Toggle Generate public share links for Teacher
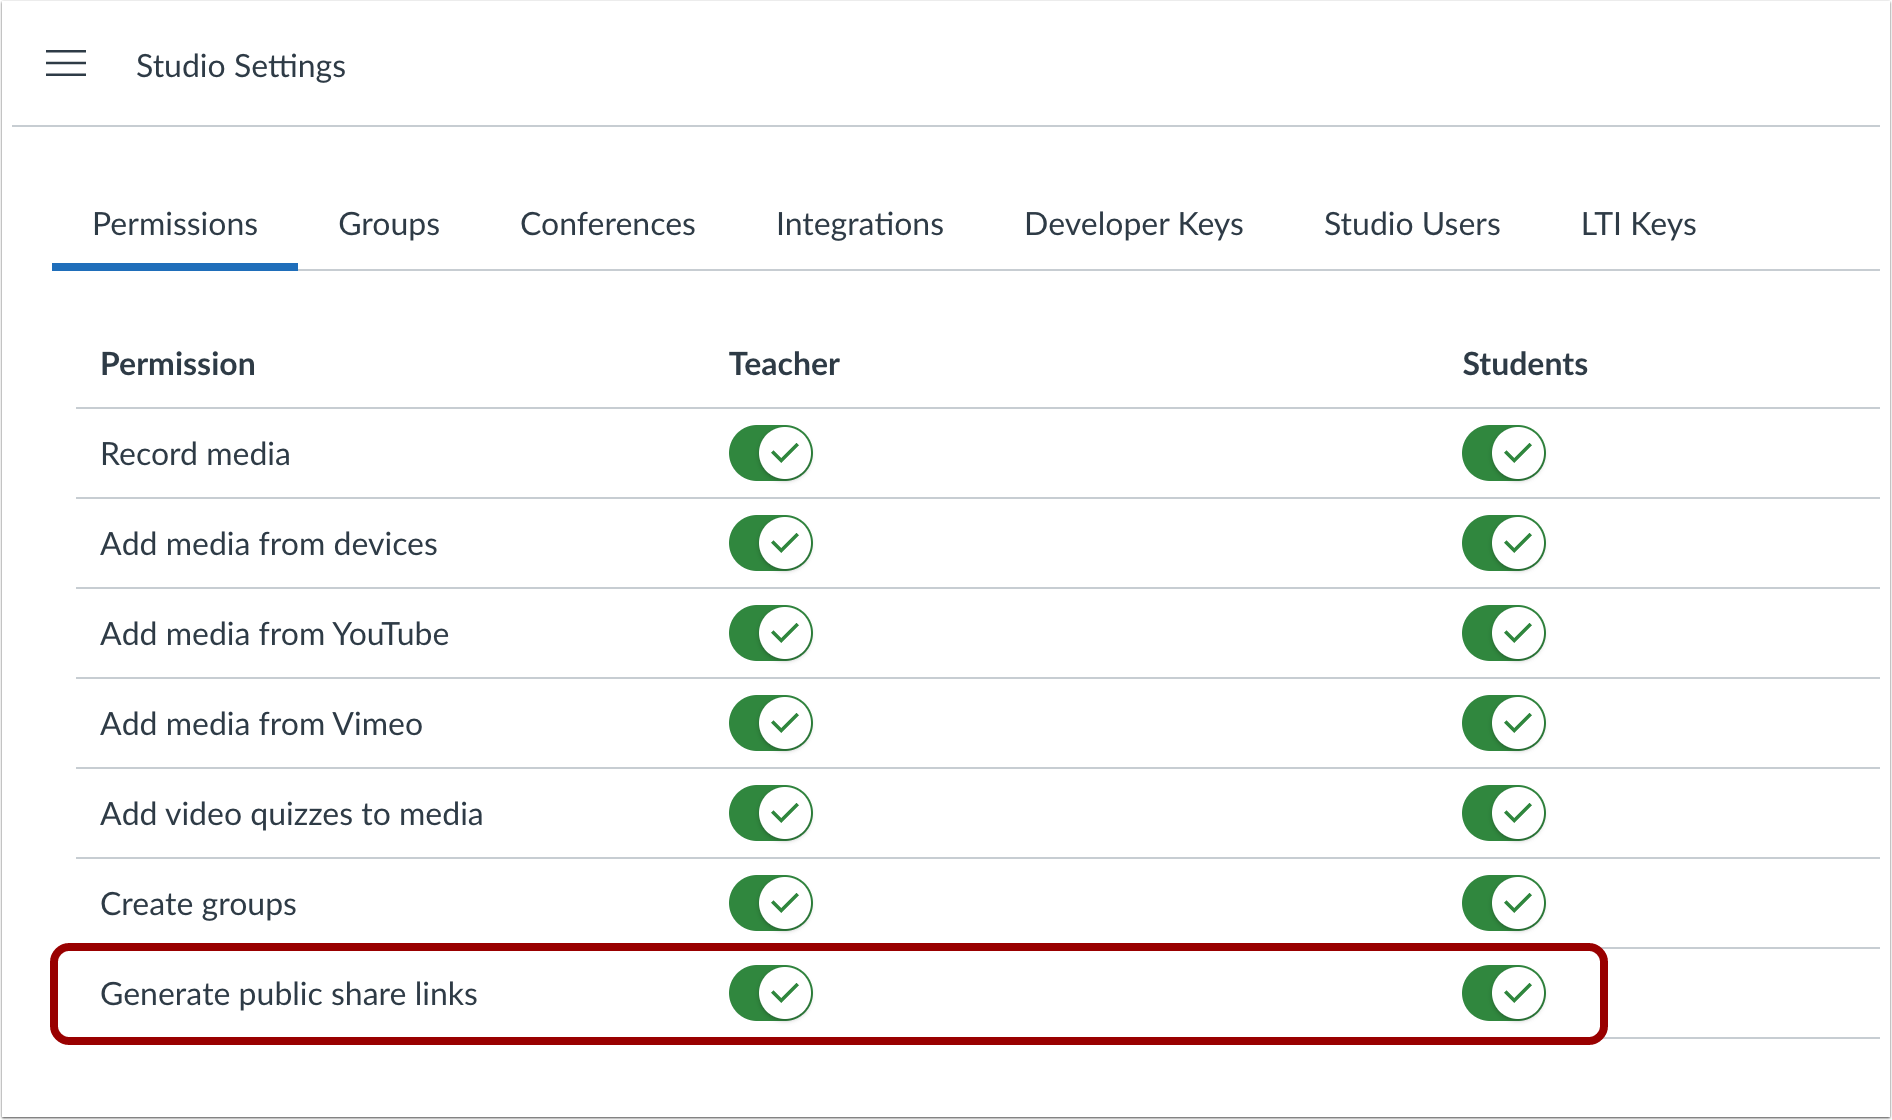Viewport: 1892px width, 1120px height. pos(770,993)
